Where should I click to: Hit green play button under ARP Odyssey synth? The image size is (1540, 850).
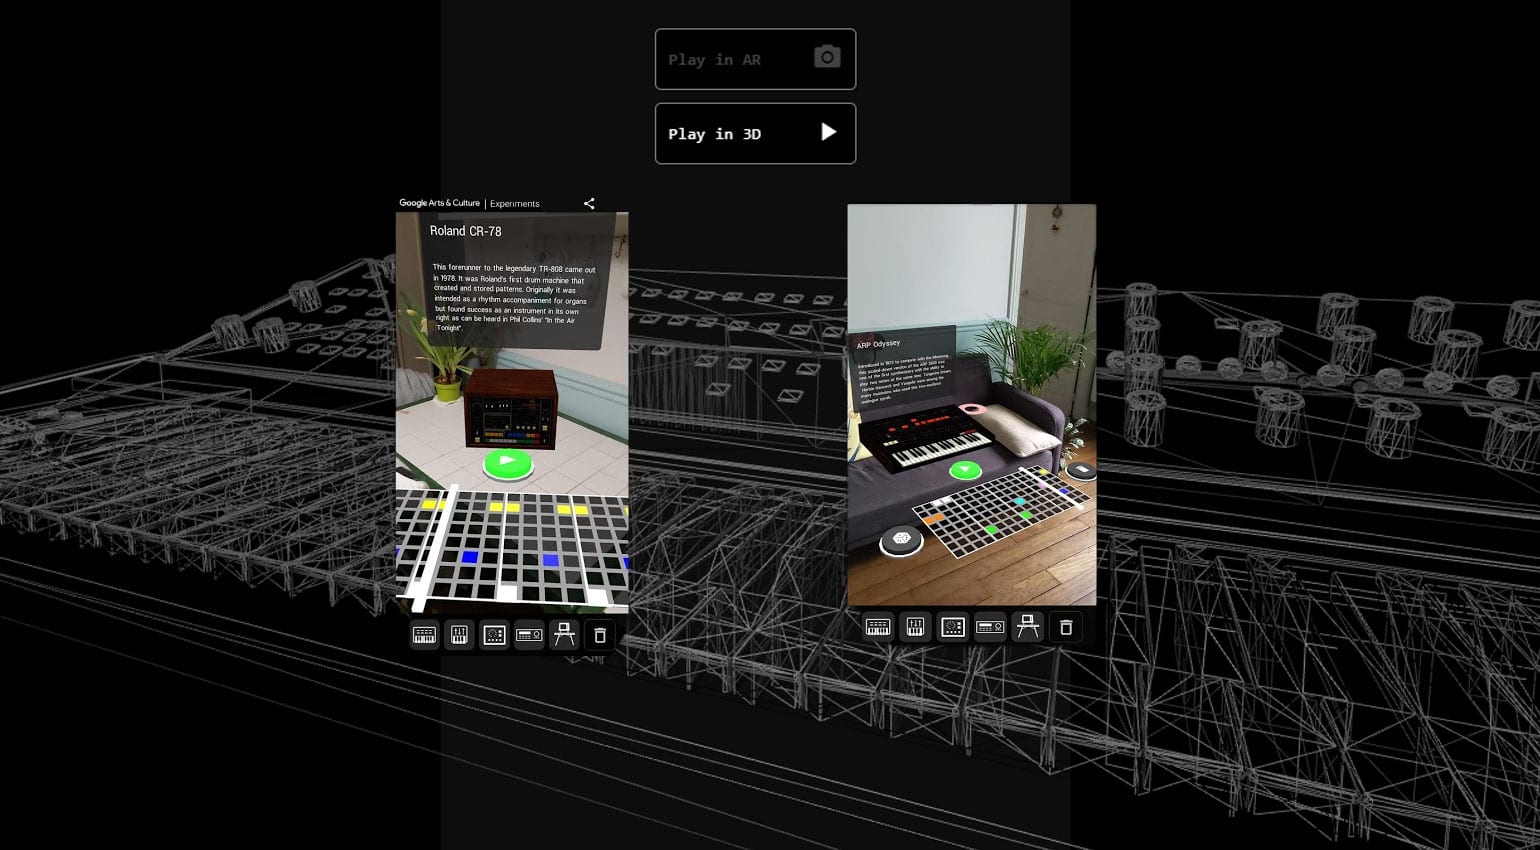coord(965,469)
